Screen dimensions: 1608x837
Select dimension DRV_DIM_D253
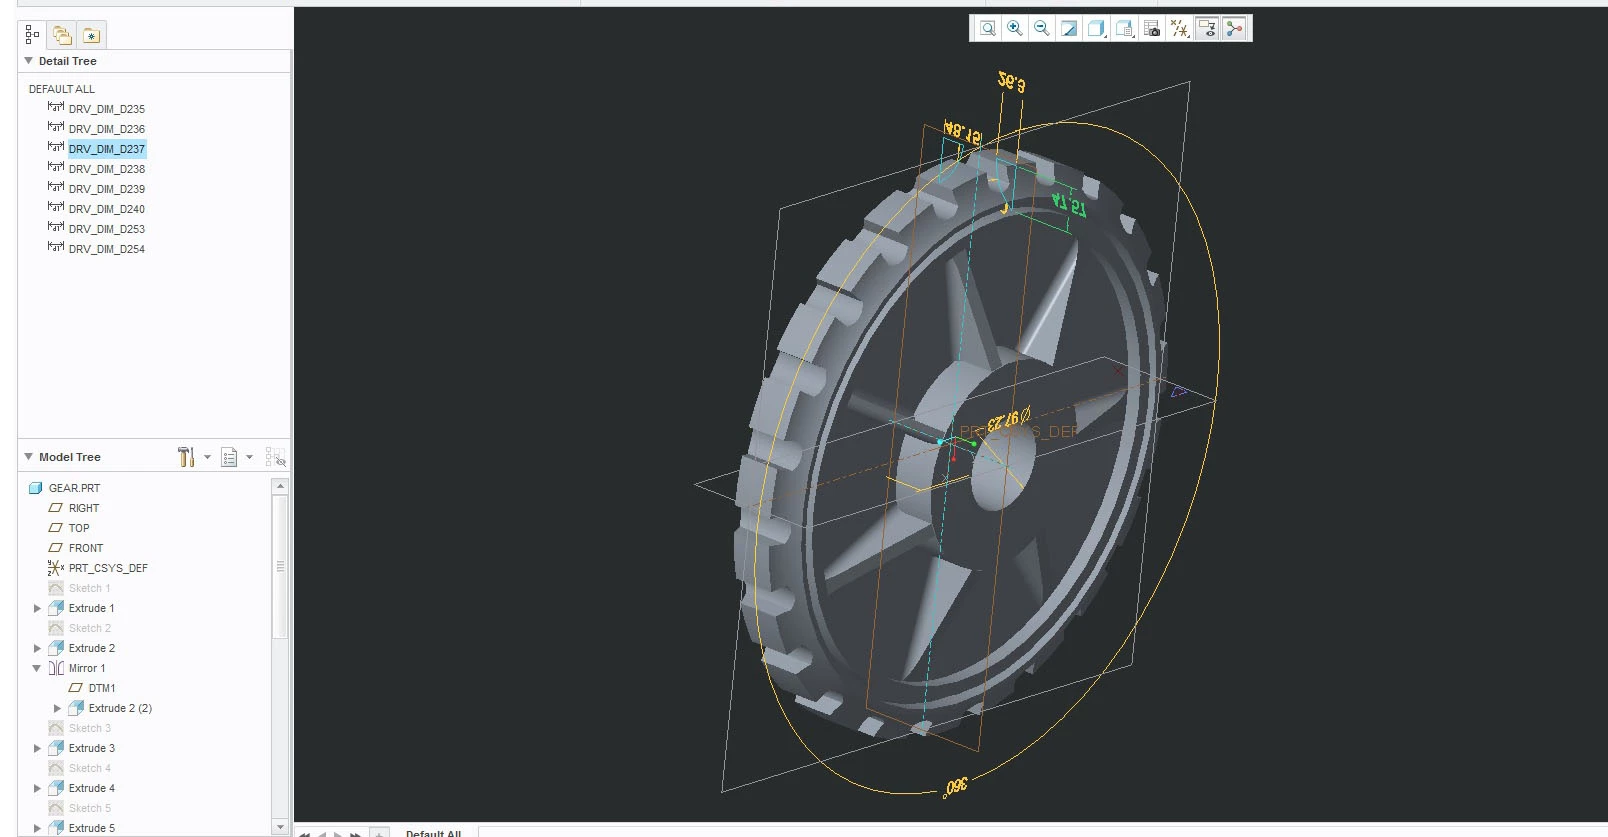[x=107, y=229]
